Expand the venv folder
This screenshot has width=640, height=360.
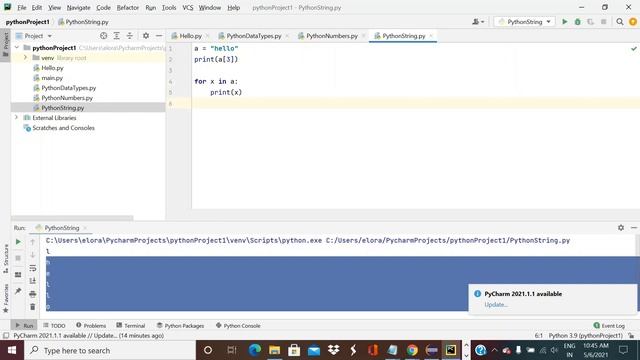click(25, 58)
